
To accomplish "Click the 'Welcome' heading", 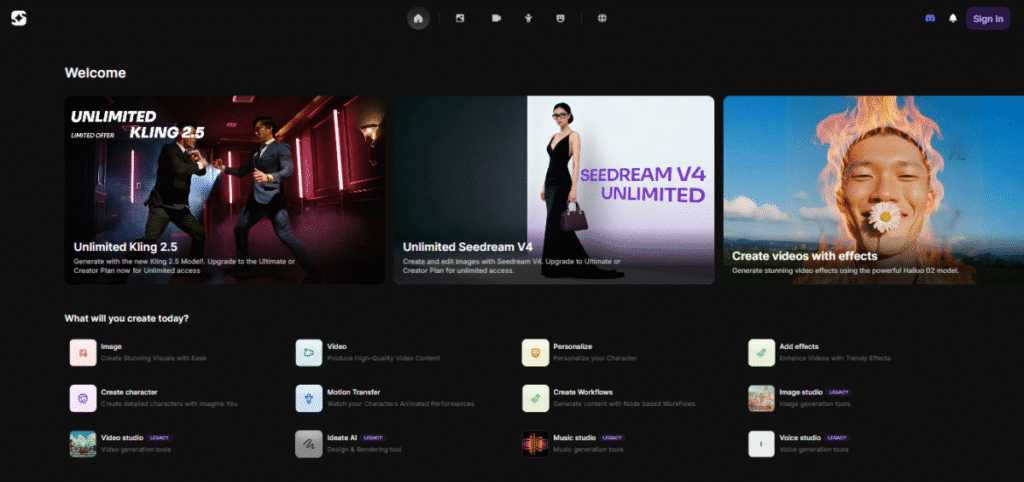I will pos(95,73).
